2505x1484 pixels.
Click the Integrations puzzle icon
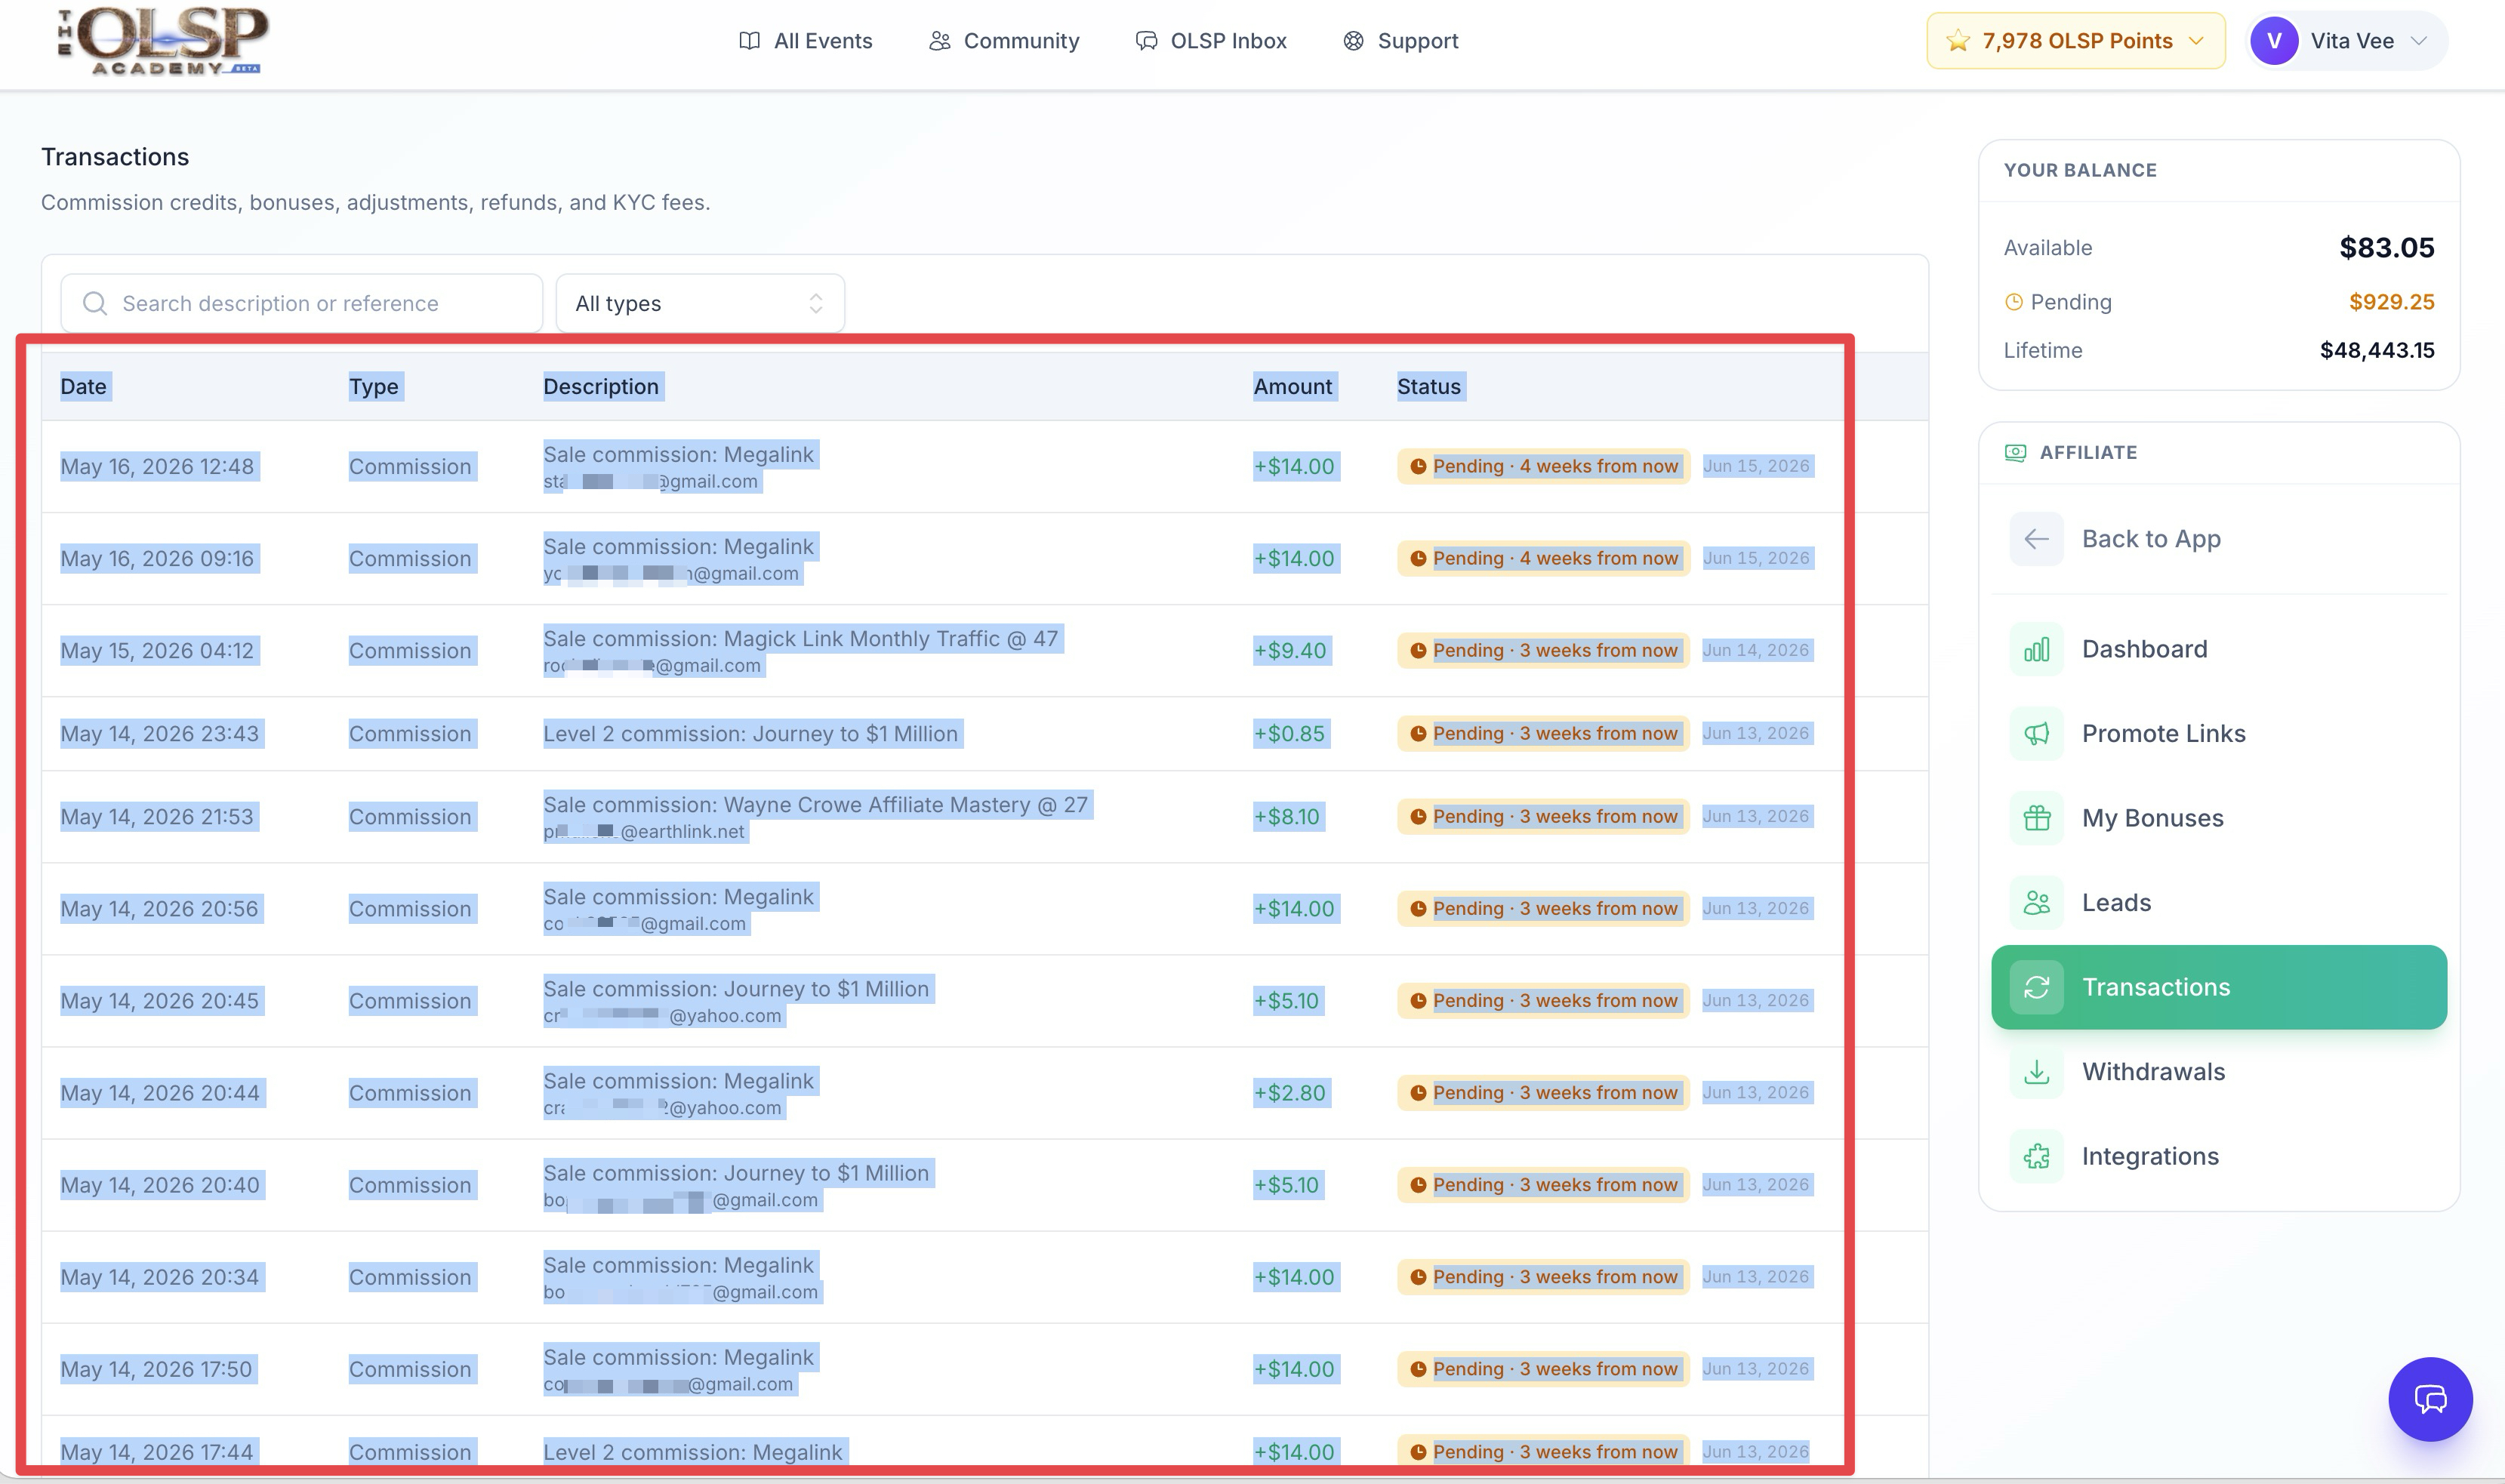[x=2036, y=1156]
